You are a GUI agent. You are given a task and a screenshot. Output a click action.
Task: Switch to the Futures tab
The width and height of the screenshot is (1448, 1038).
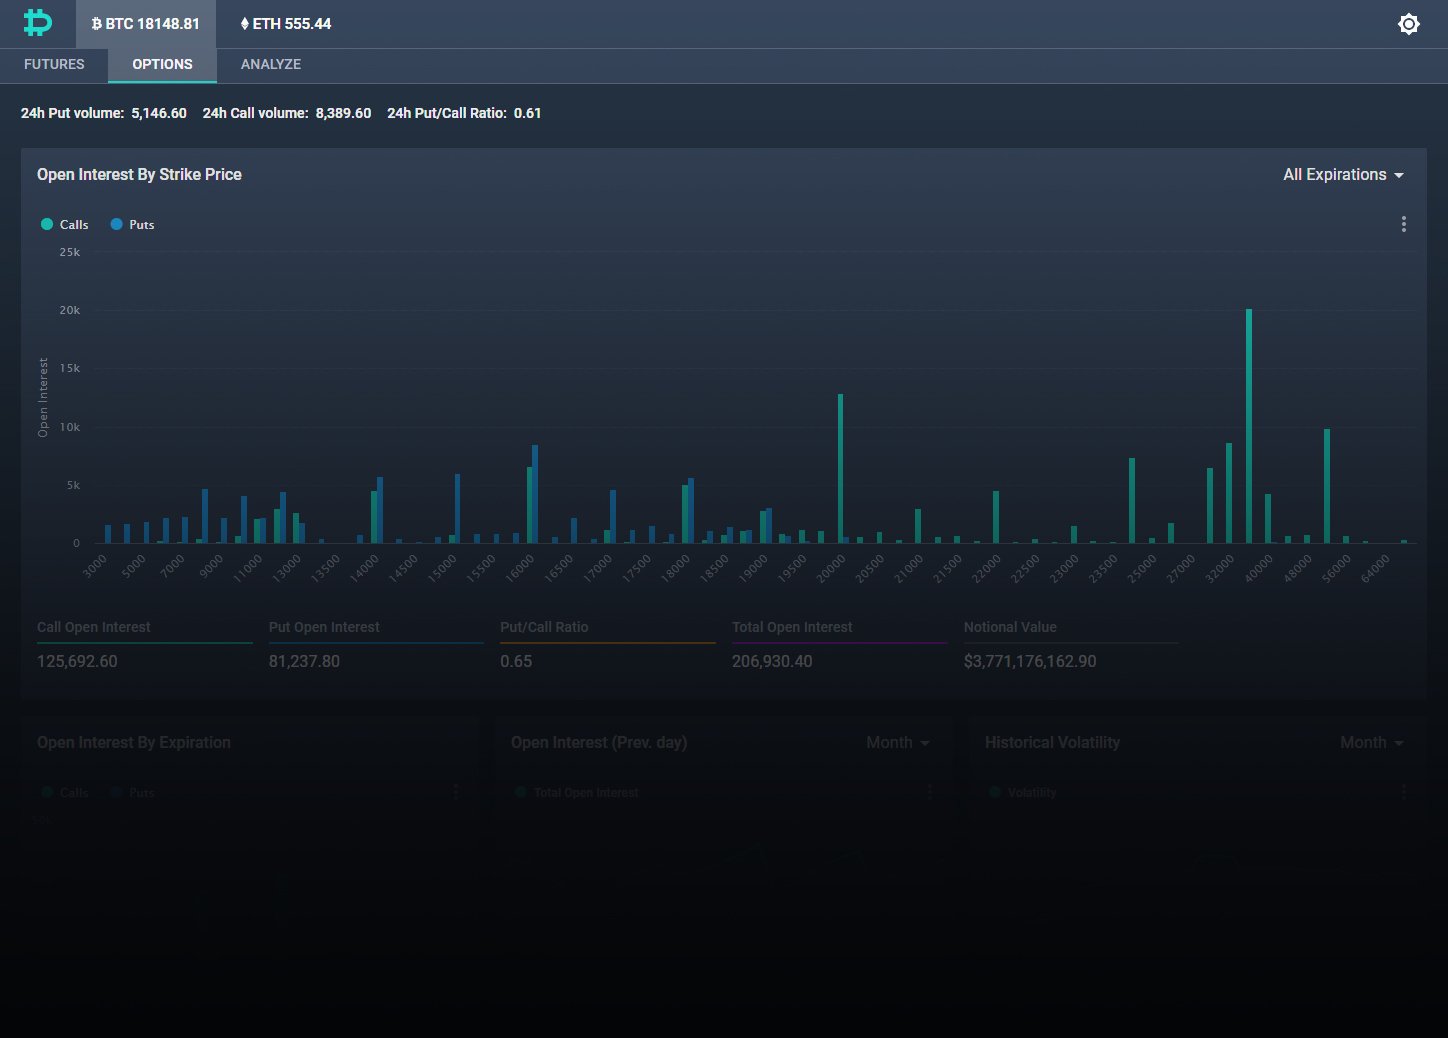(54, 64)
